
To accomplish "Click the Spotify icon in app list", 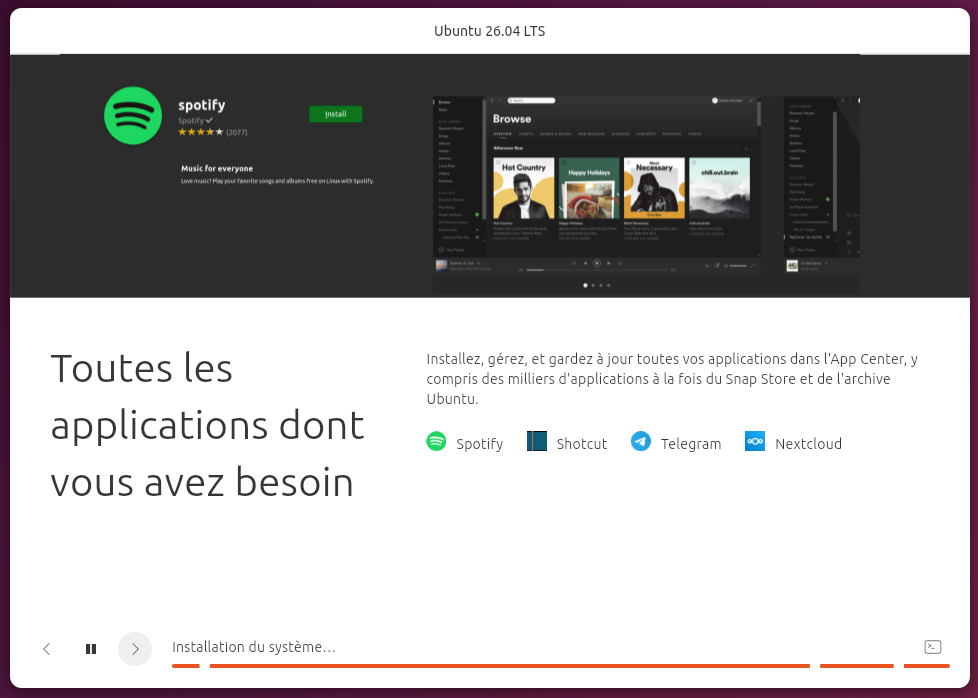I will click(x=436, y=442).
